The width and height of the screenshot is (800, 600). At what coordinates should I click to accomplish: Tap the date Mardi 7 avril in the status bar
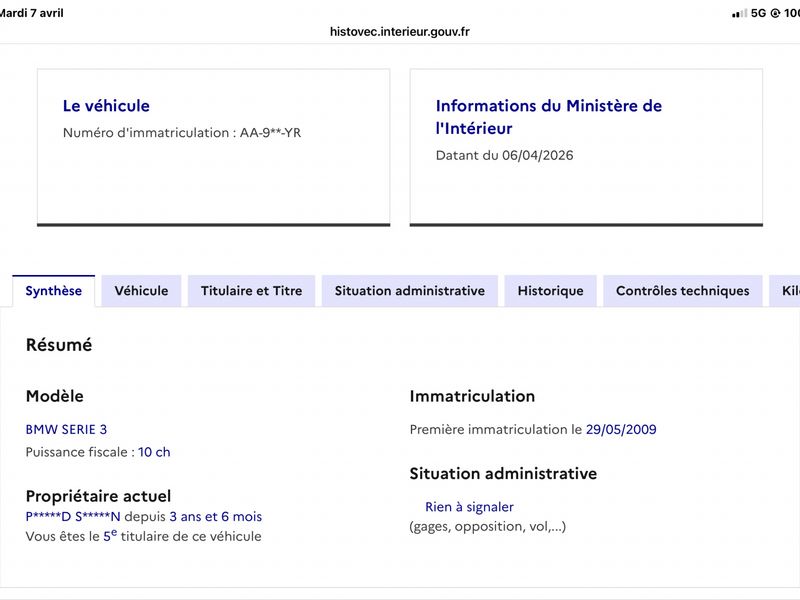(32, 13)
